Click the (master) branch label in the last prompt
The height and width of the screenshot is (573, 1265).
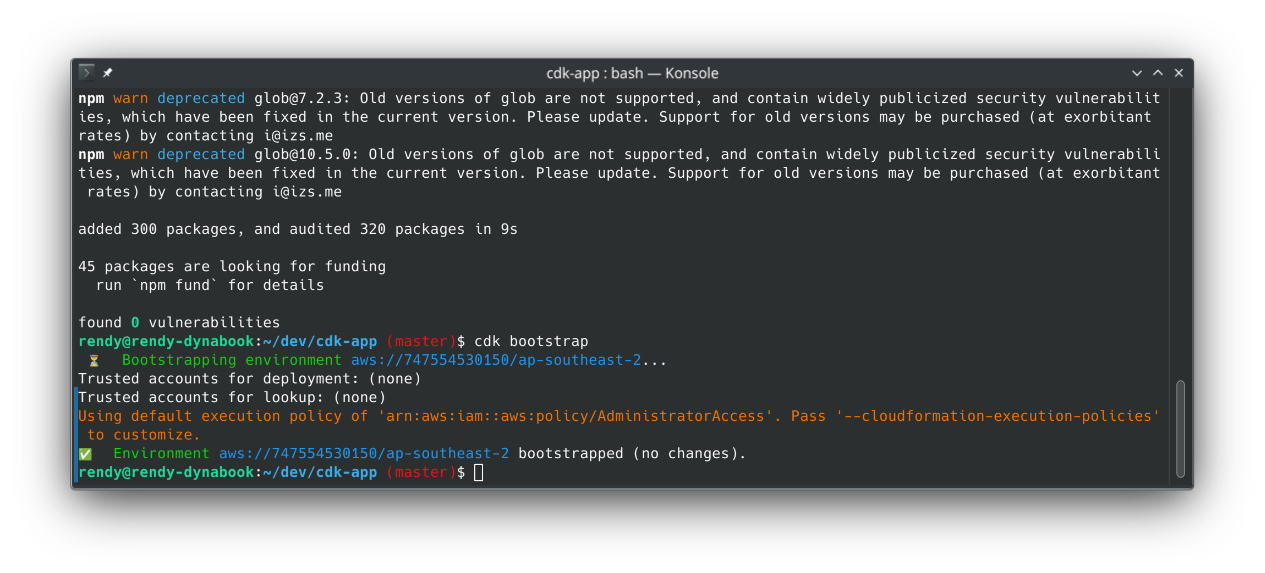[x=421, y=472]
